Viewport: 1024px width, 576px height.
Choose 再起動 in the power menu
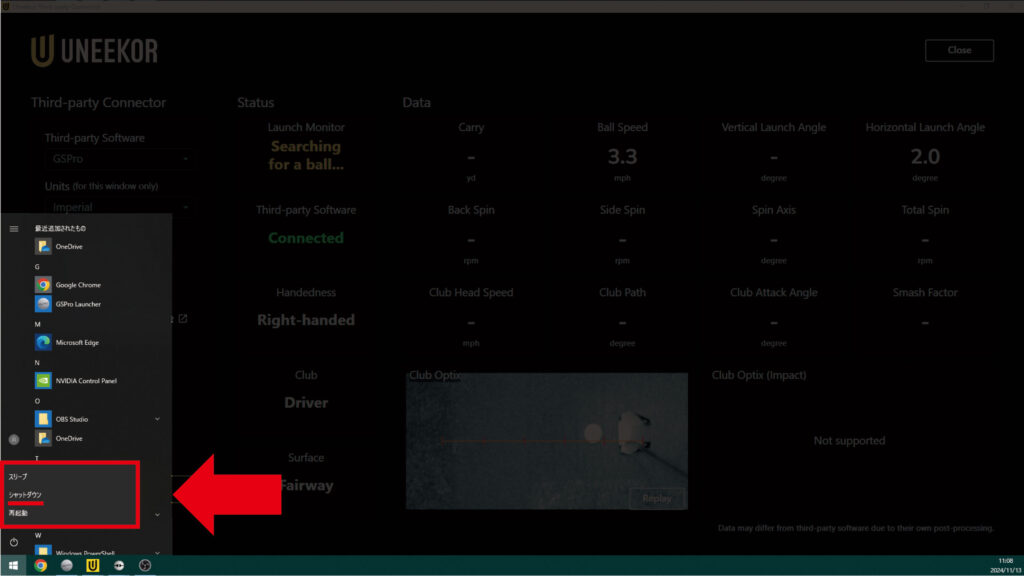pyautogui.click(x=19, y=513)
